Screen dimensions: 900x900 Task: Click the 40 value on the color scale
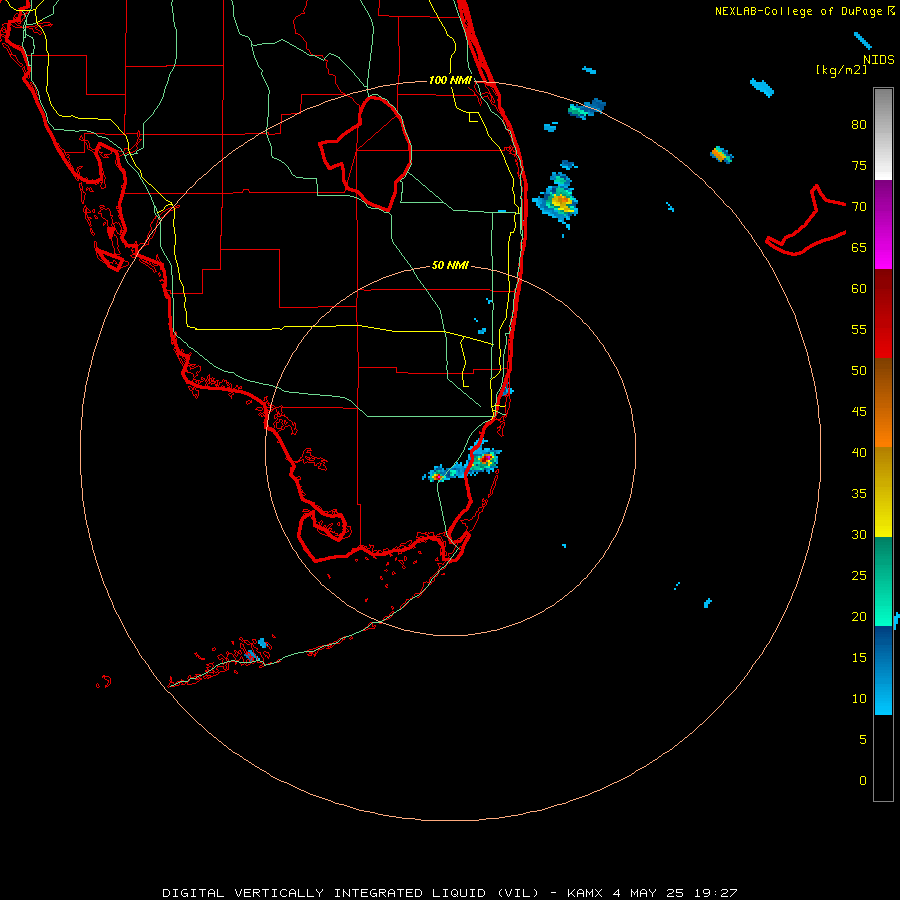click(x=859, y=452)
